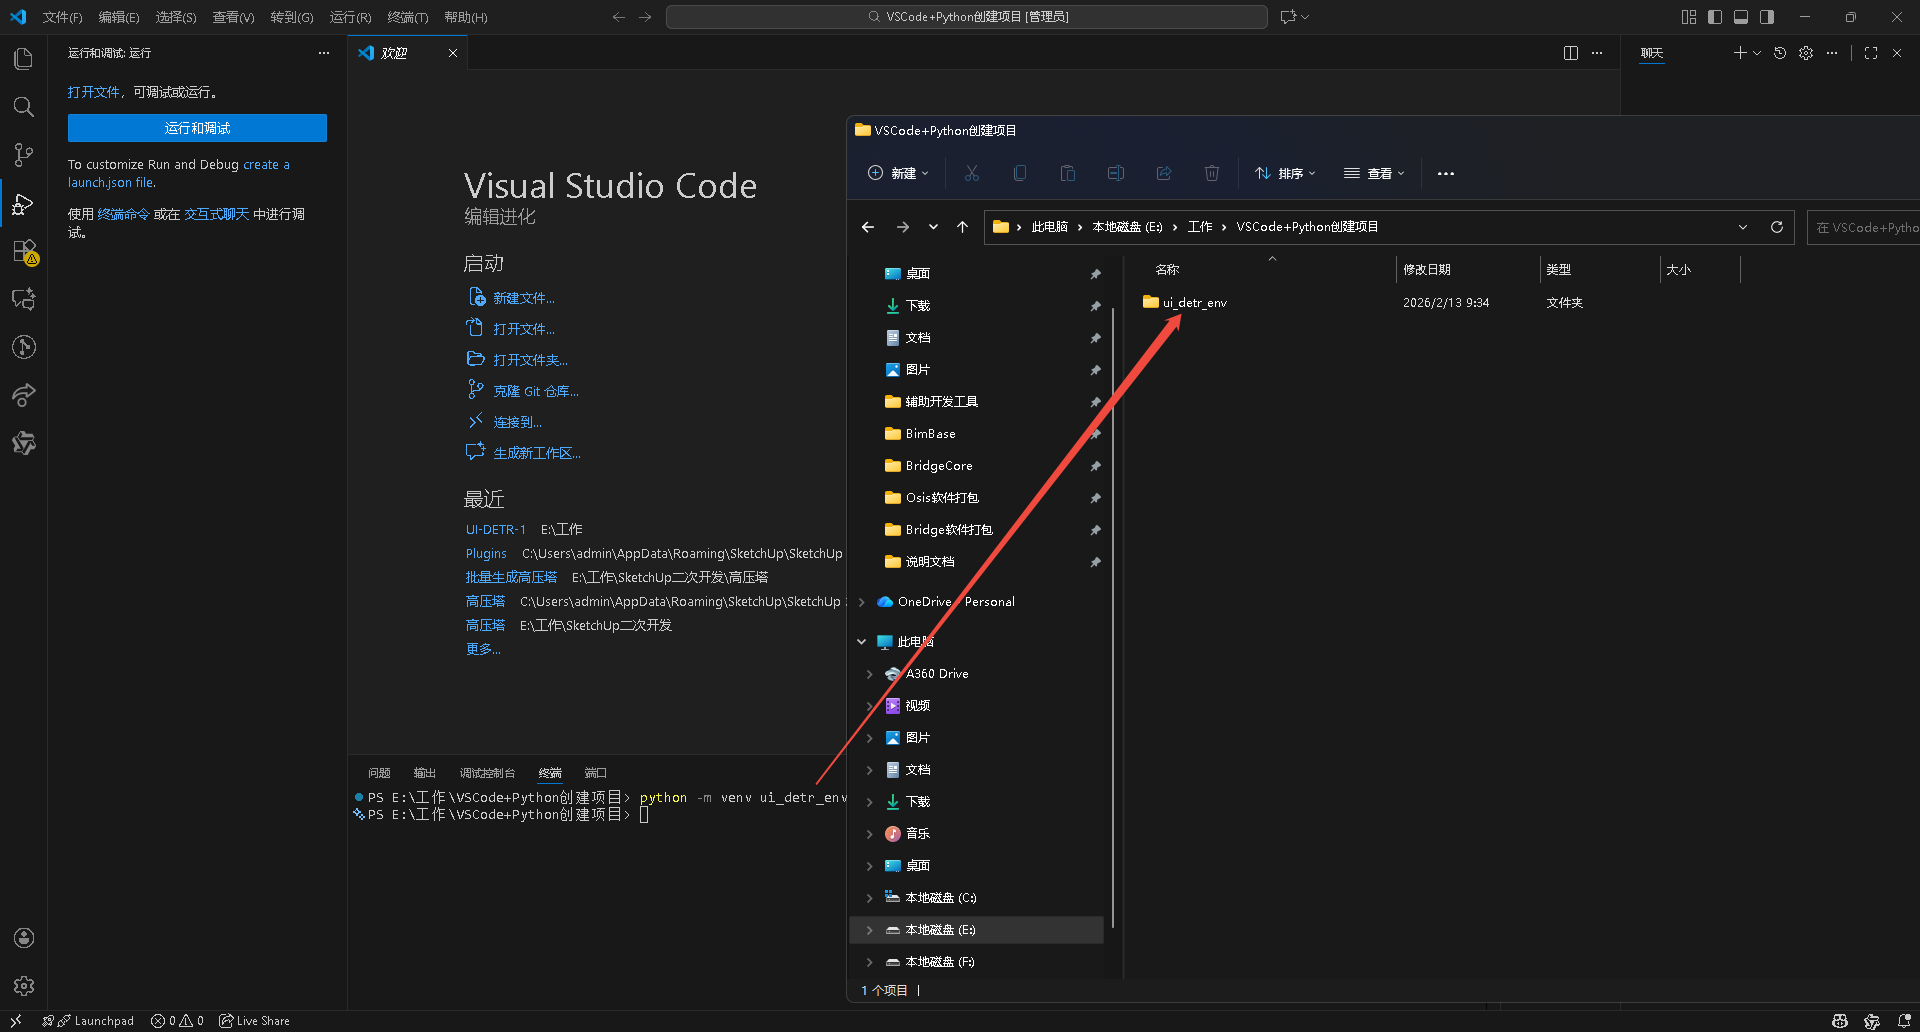Click Live Share in status bar

(255, 1021)
